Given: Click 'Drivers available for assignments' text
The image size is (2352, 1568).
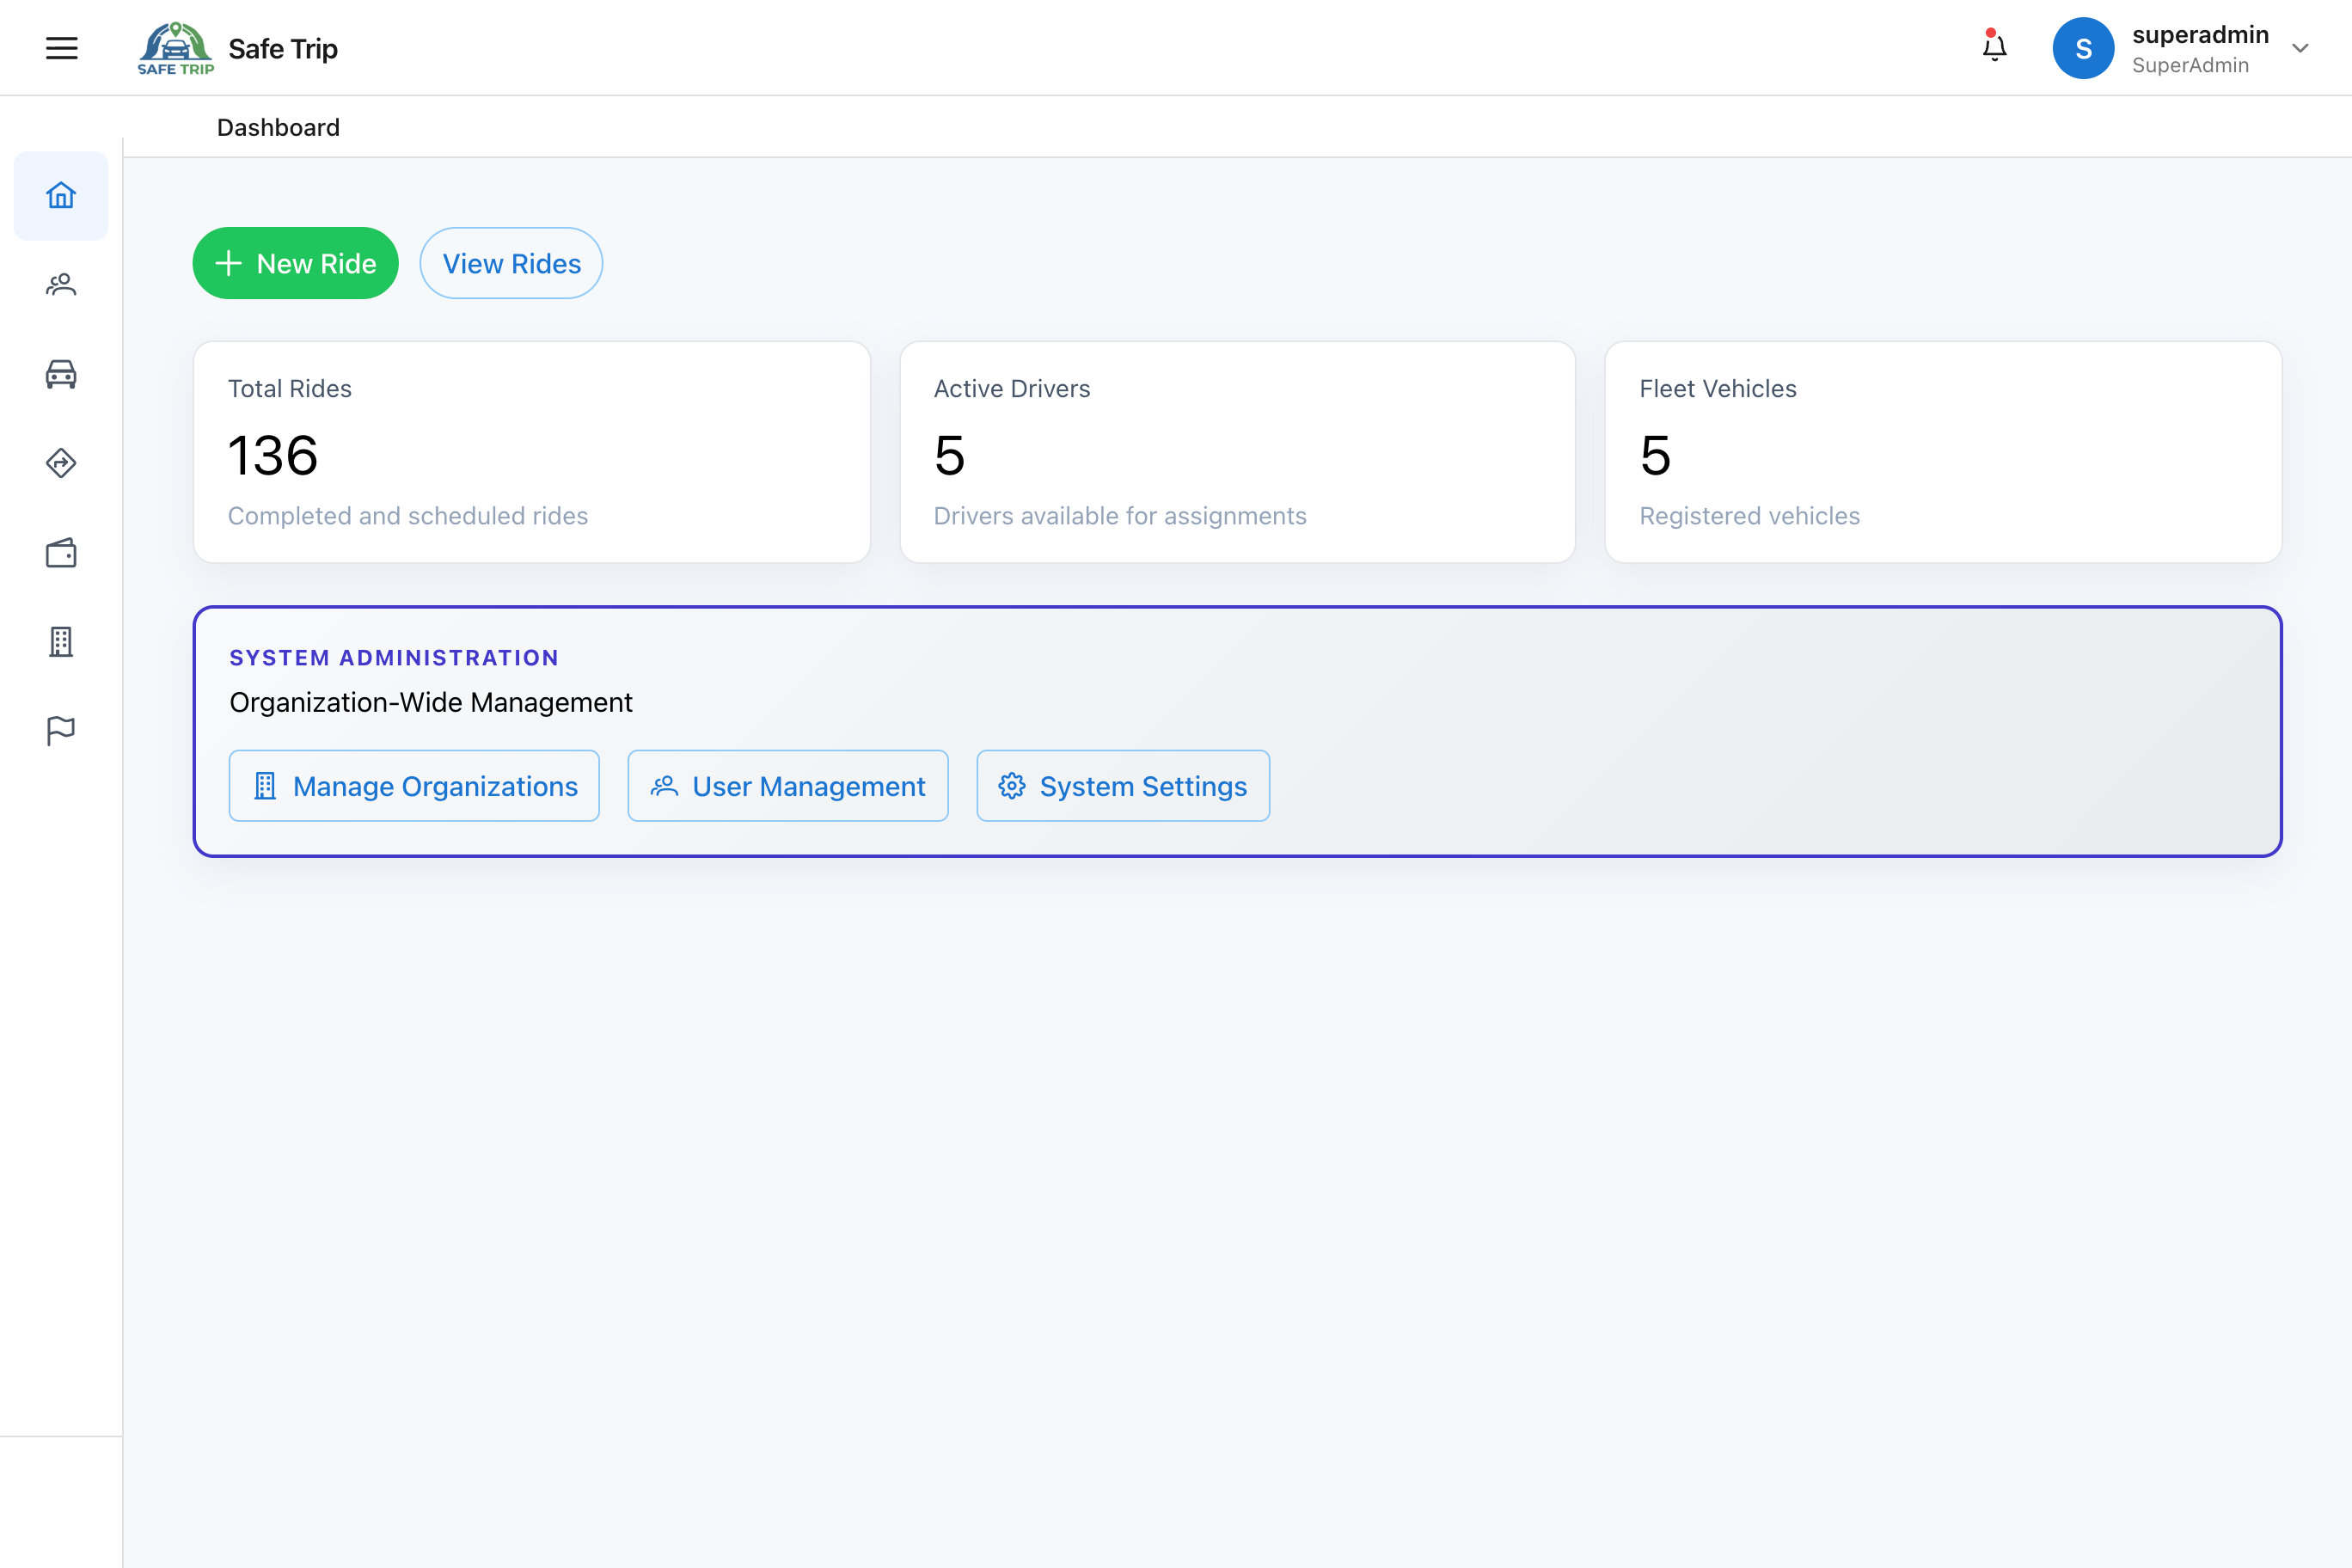Looking at the screenshot, I should [x=1120, y=515].
